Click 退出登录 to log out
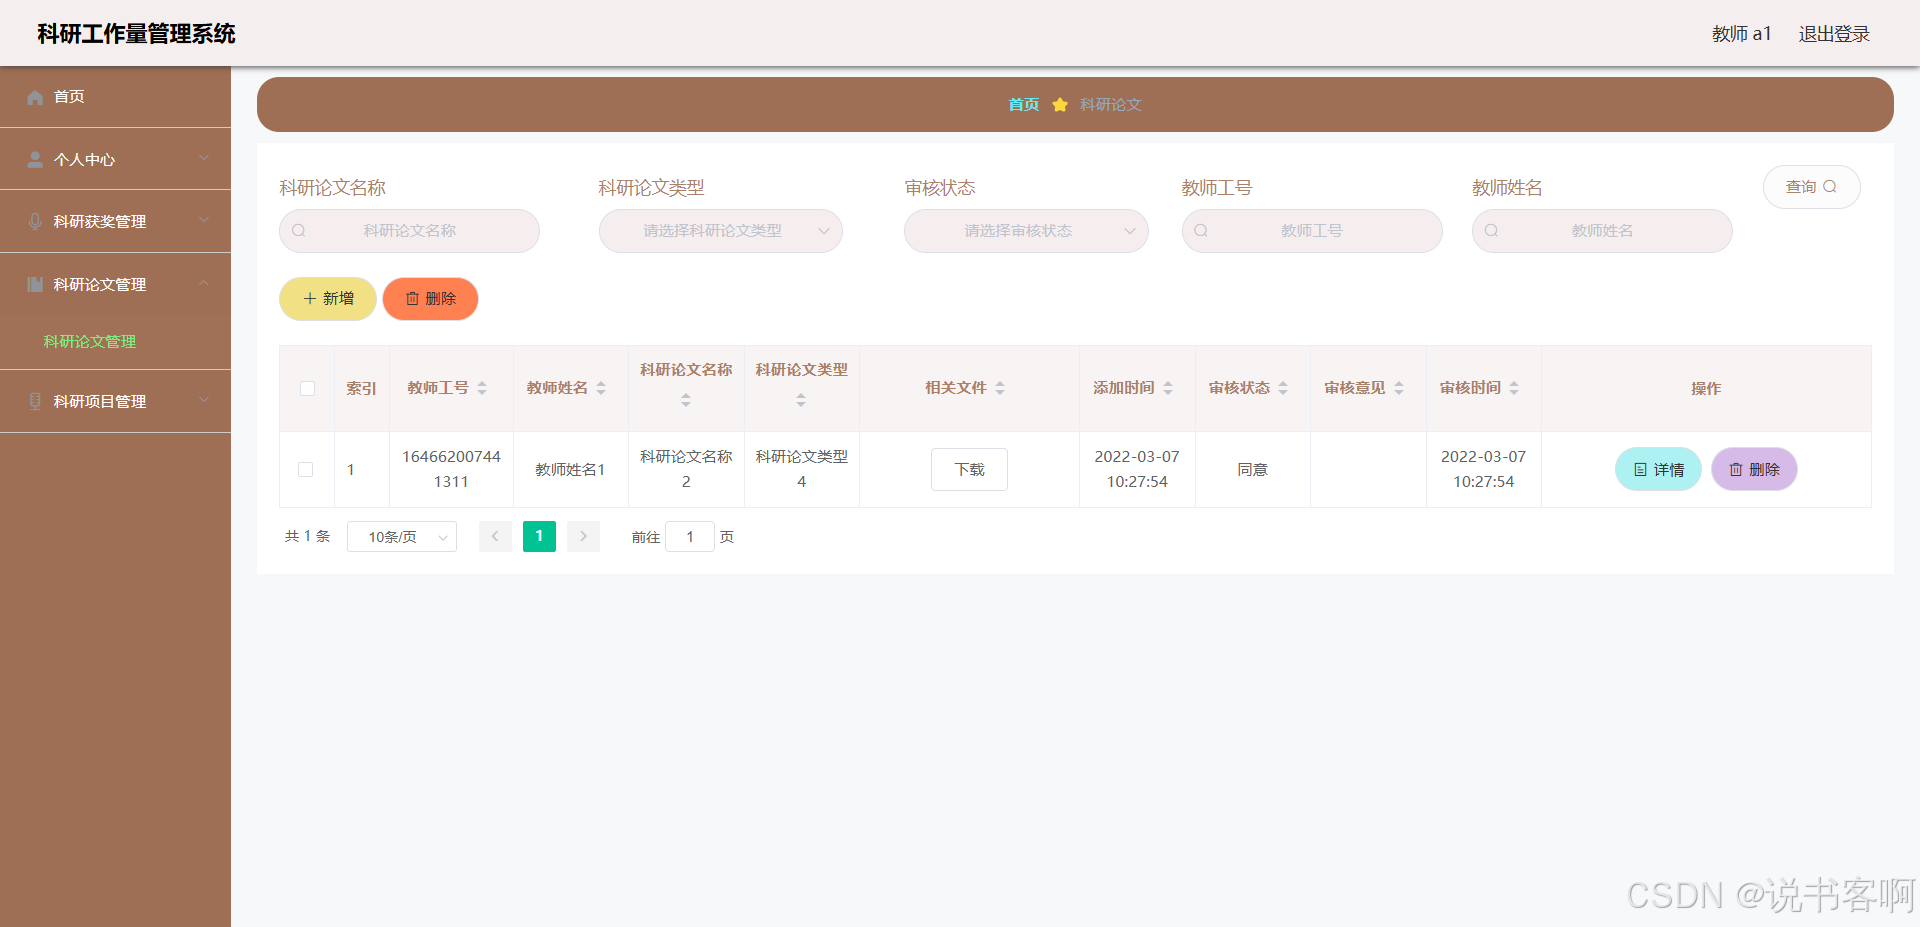Viewport: 1920px width, 927px height. [1833, 33]
